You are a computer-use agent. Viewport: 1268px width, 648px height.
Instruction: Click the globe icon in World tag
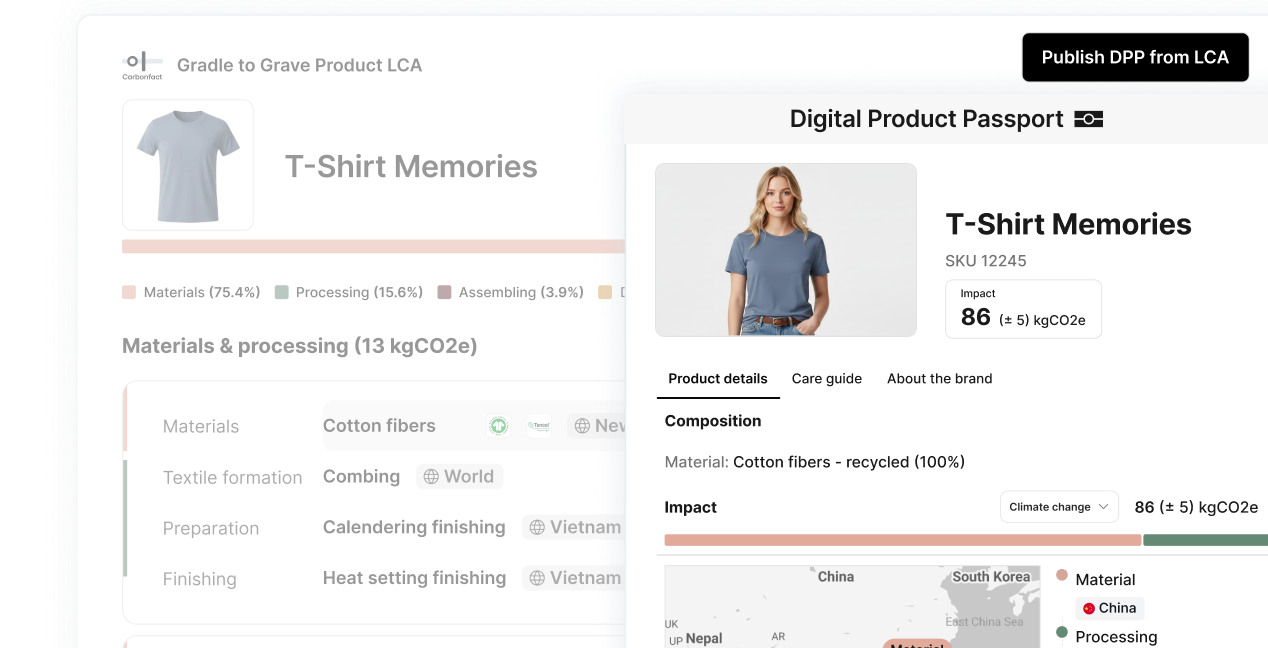(x=431, y=477)
